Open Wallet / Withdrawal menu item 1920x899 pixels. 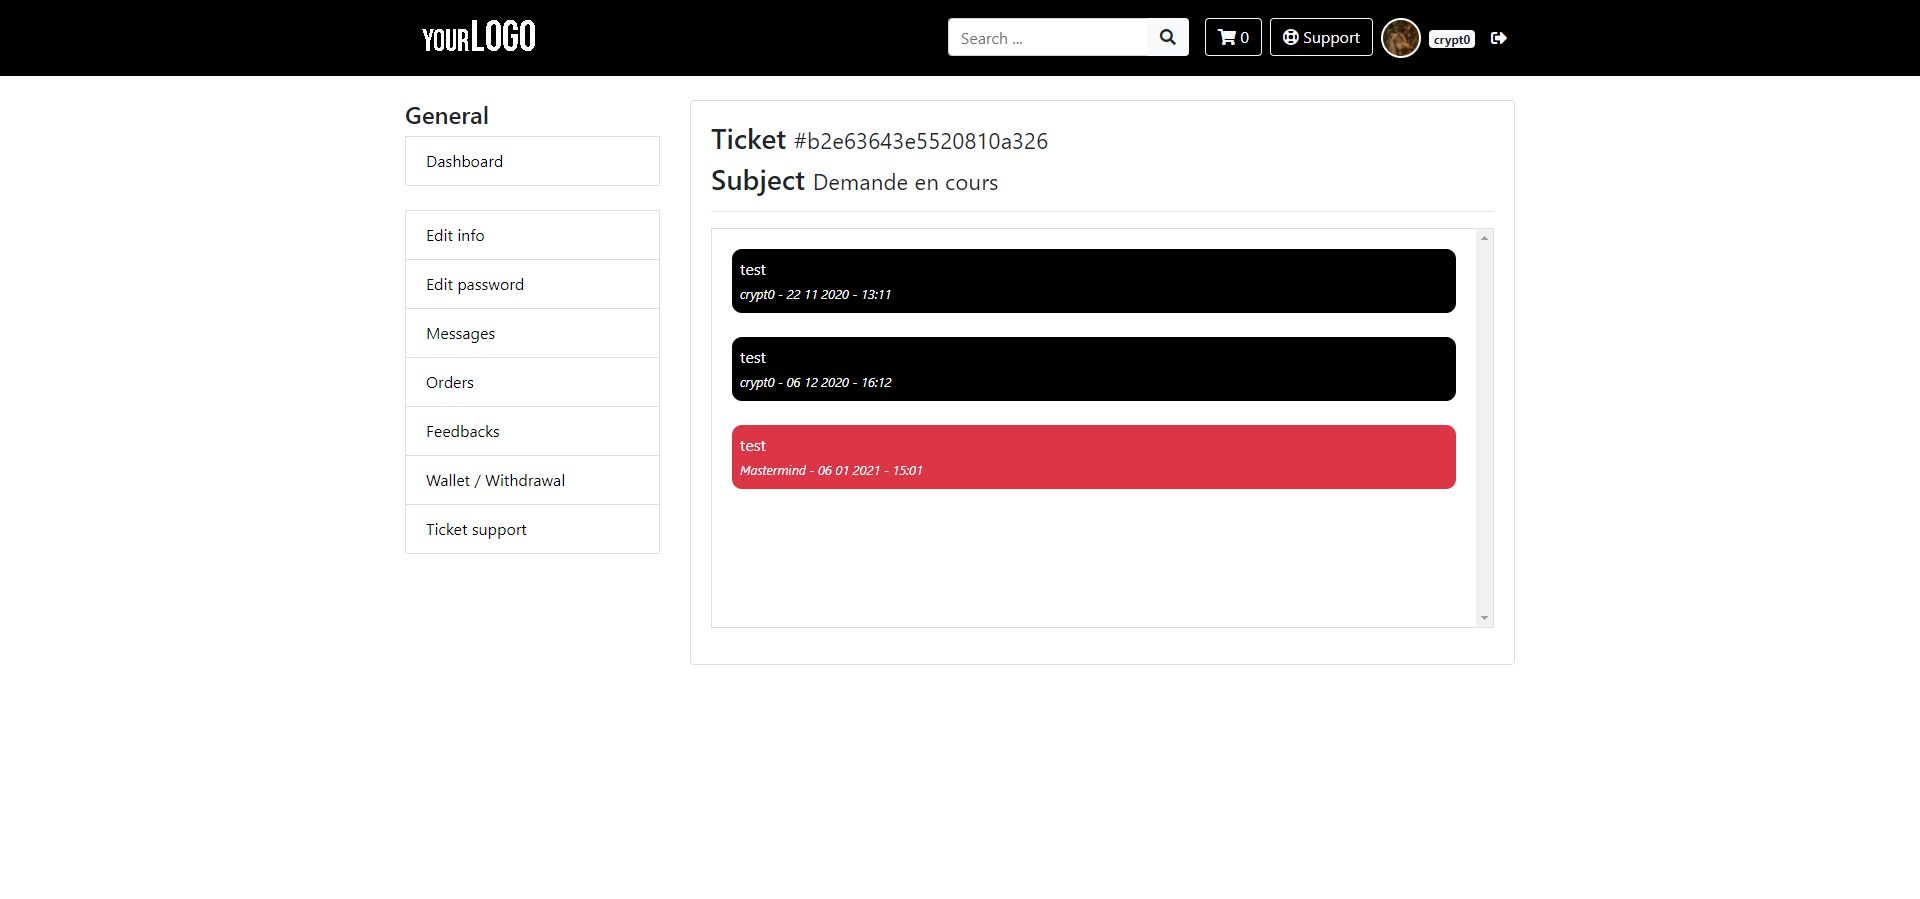click(x=532, y=480)
